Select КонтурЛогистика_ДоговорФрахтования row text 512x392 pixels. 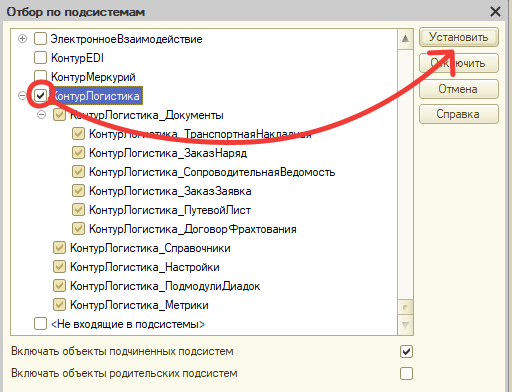click(193, 229)
